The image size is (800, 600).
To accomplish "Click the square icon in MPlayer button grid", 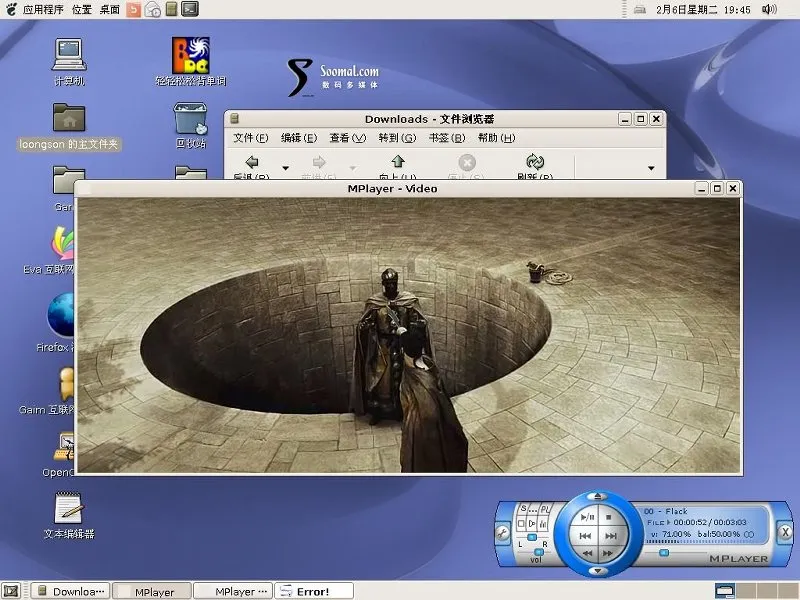I will pos(521,523).
